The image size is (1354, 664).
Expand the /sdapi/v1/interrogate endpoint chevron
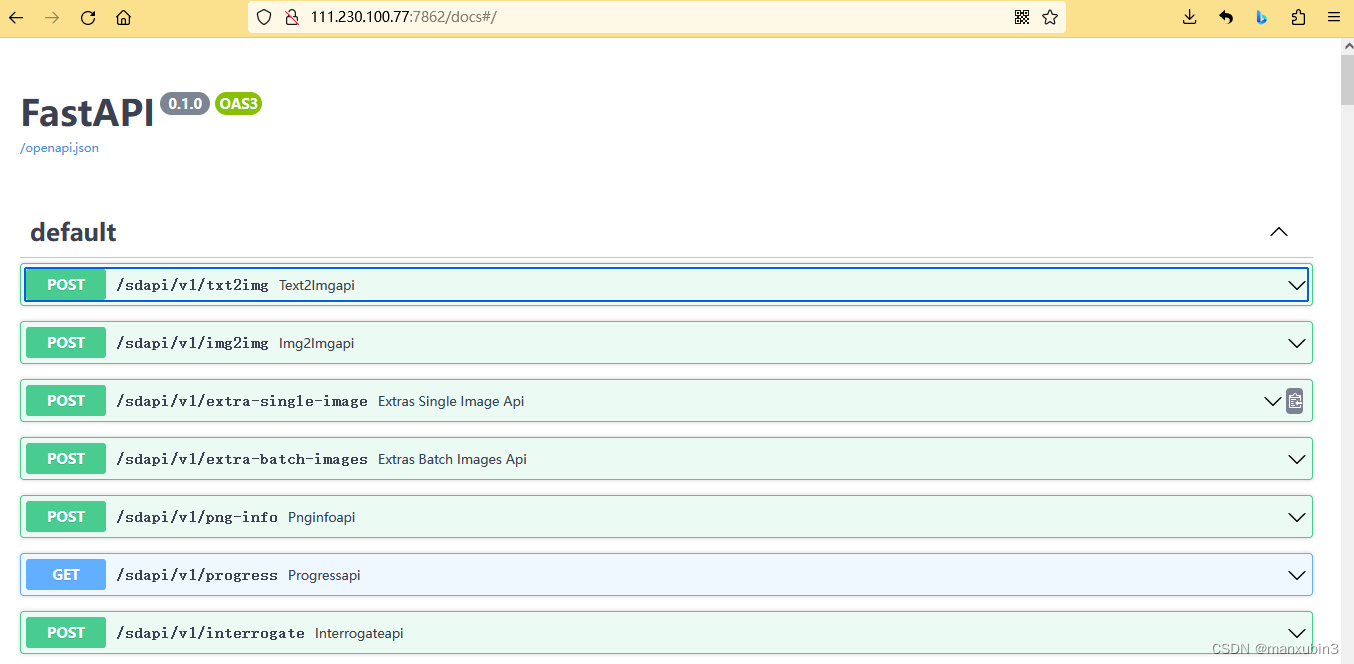[1297, 633]
